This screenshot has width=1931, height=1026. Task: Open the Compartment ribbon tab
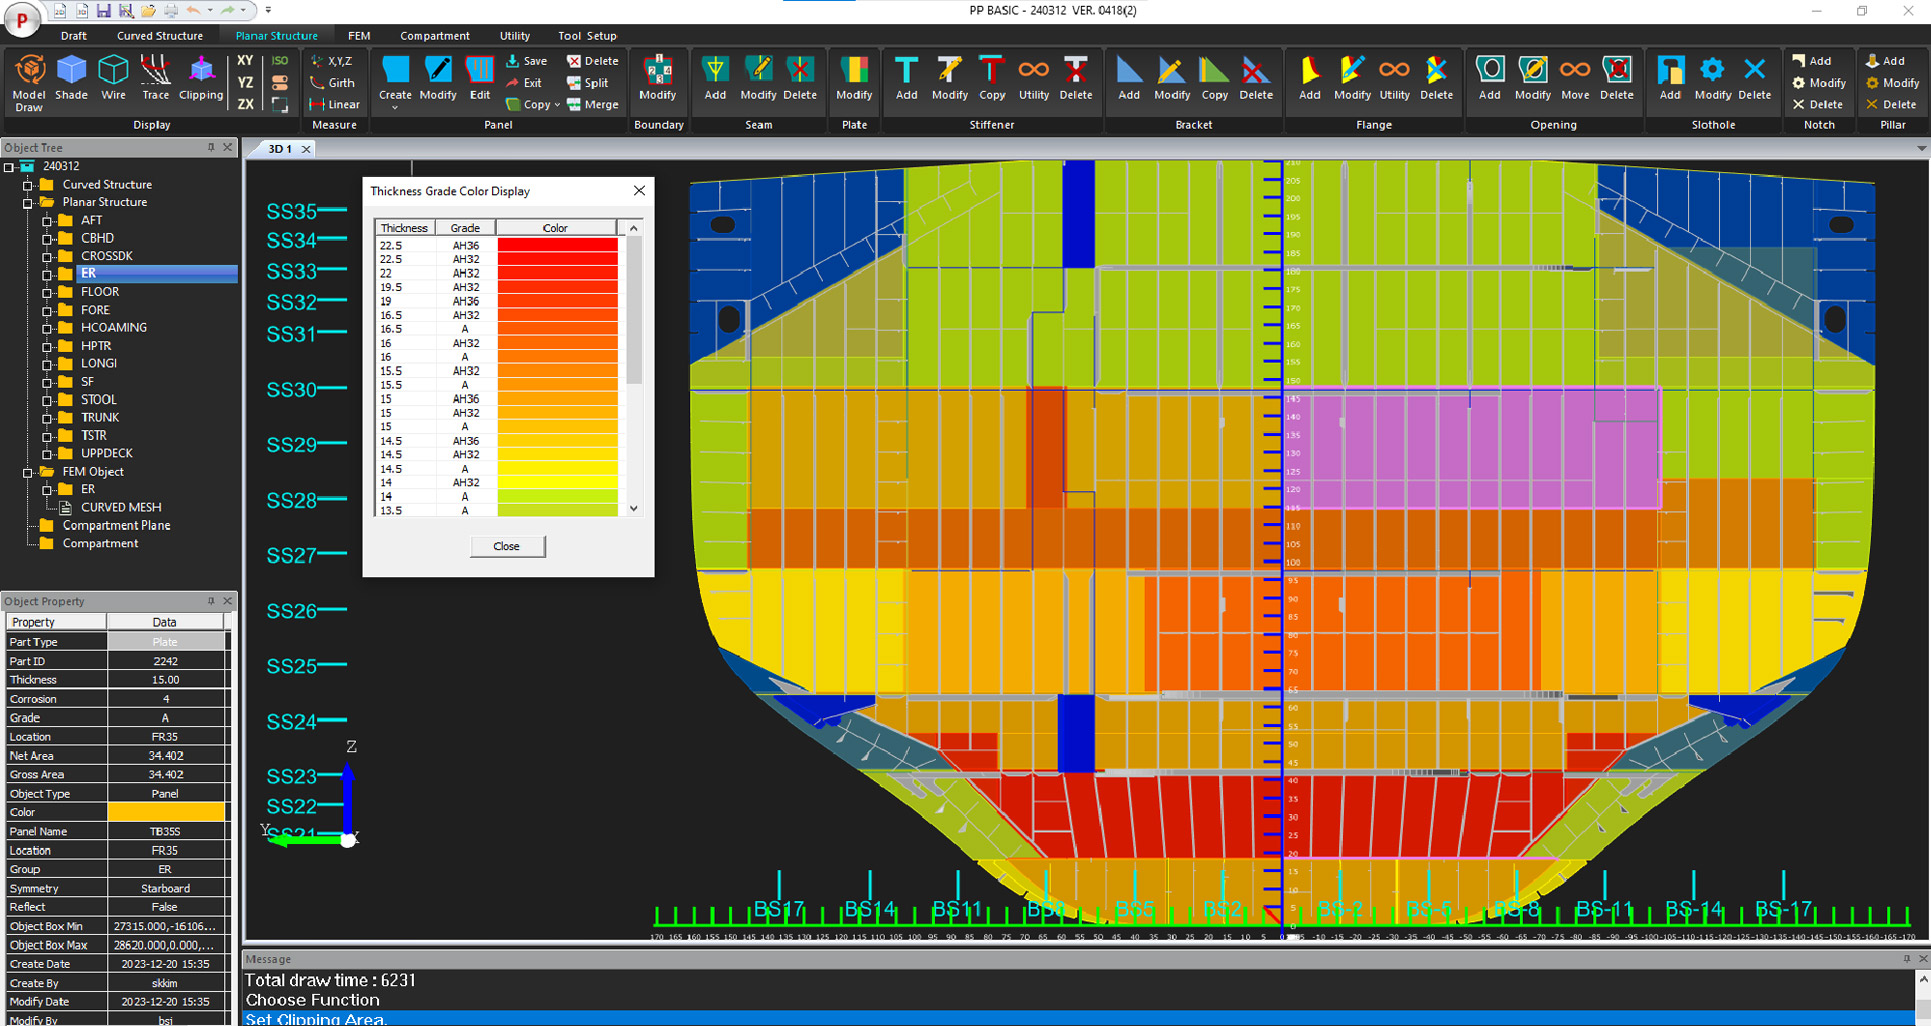pyautogui.click(x=434, y=36)
